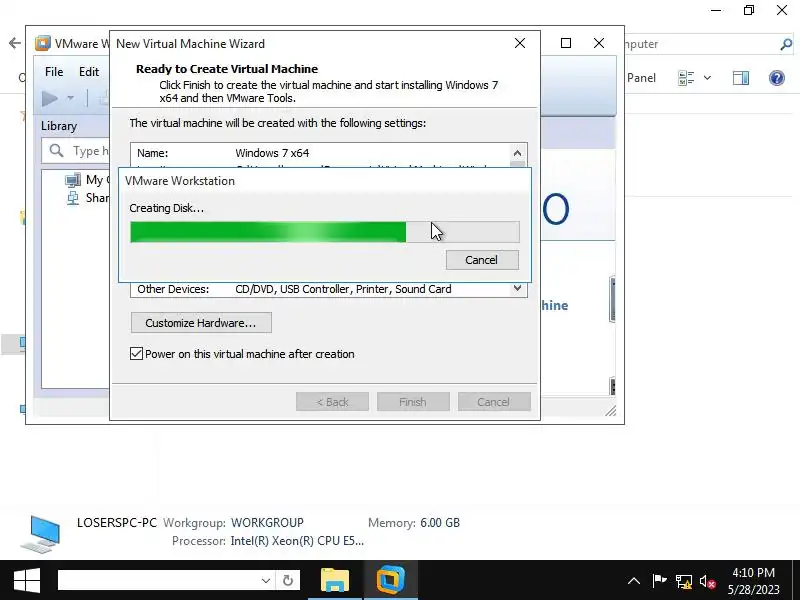Click the VMware window resize grip

pyautogui.click(x=611, y=411)
